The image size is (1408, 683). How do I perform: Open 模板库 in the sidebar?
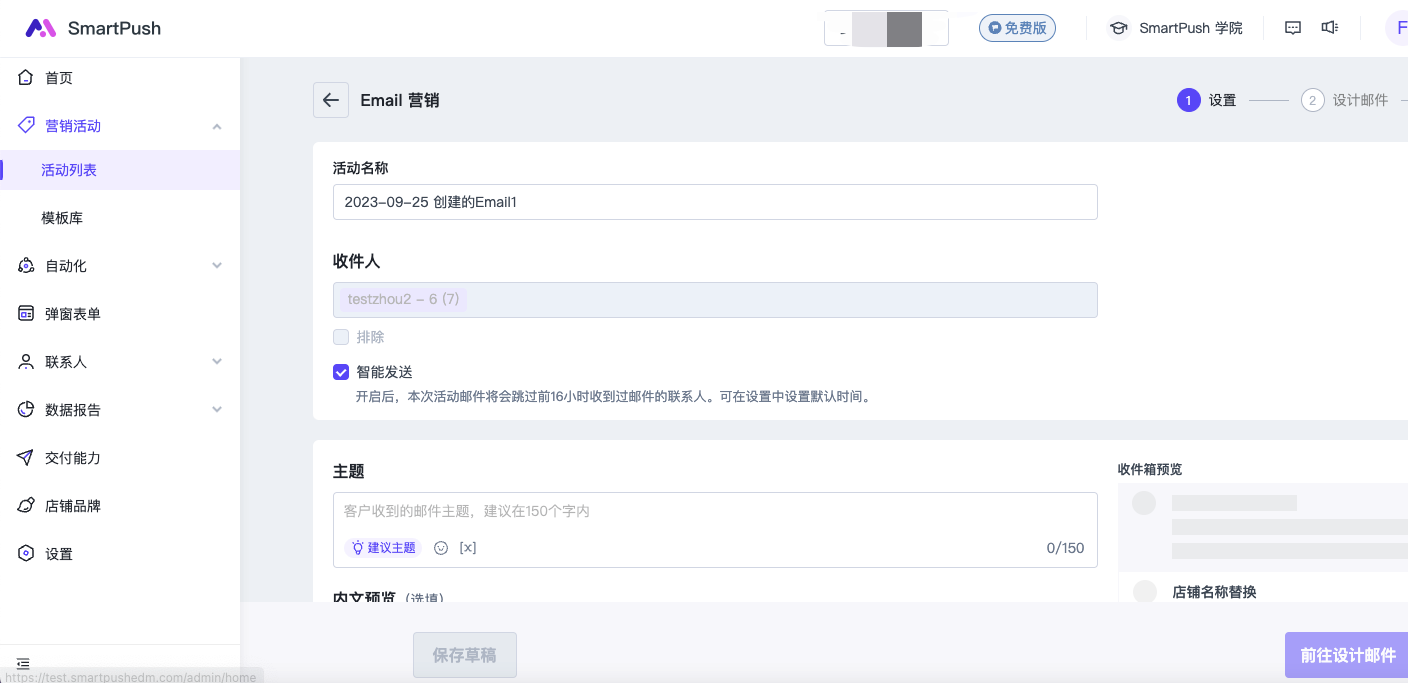[x=62, y=218]
